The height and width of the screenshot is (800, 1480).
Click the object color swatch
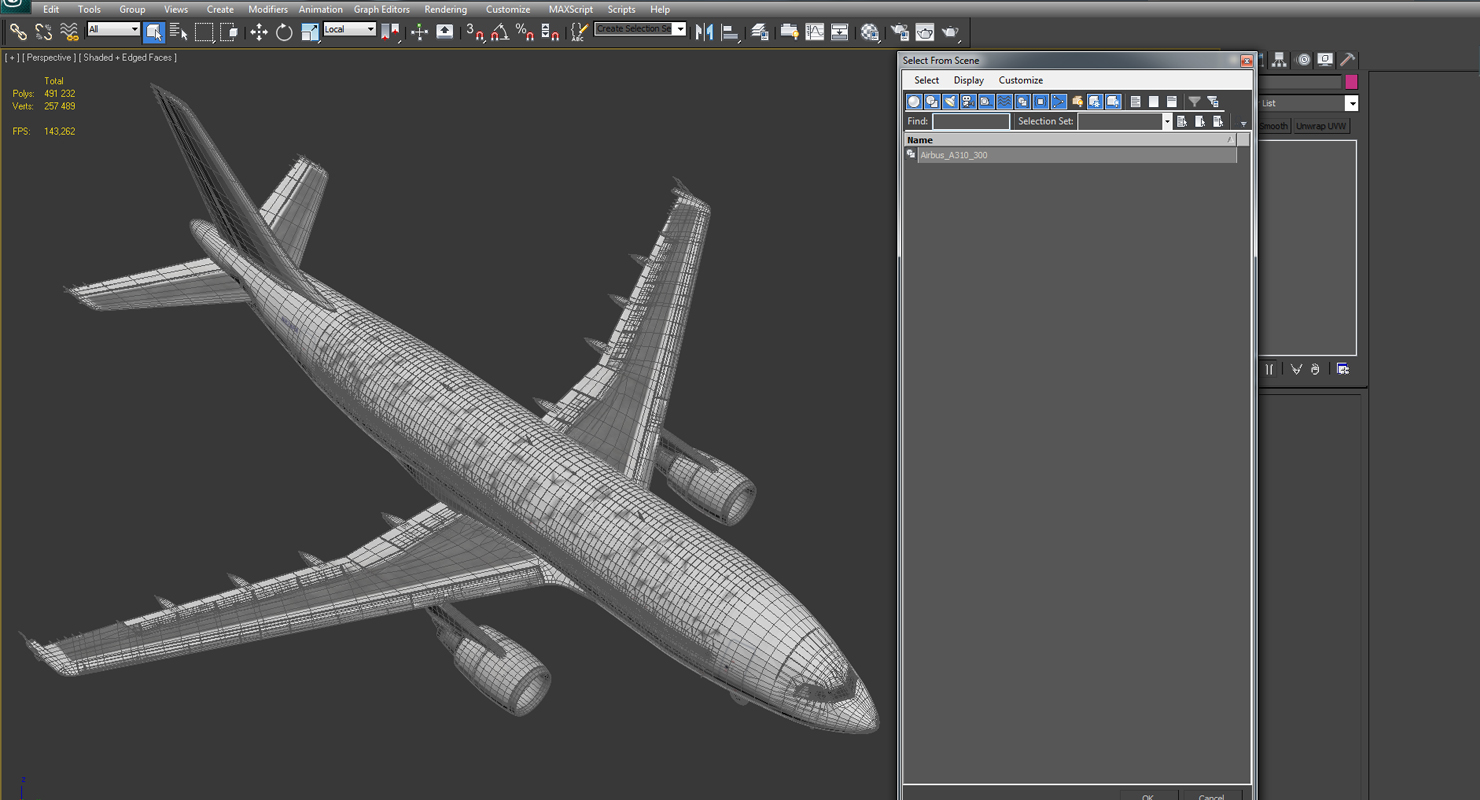pos(1351,82)
